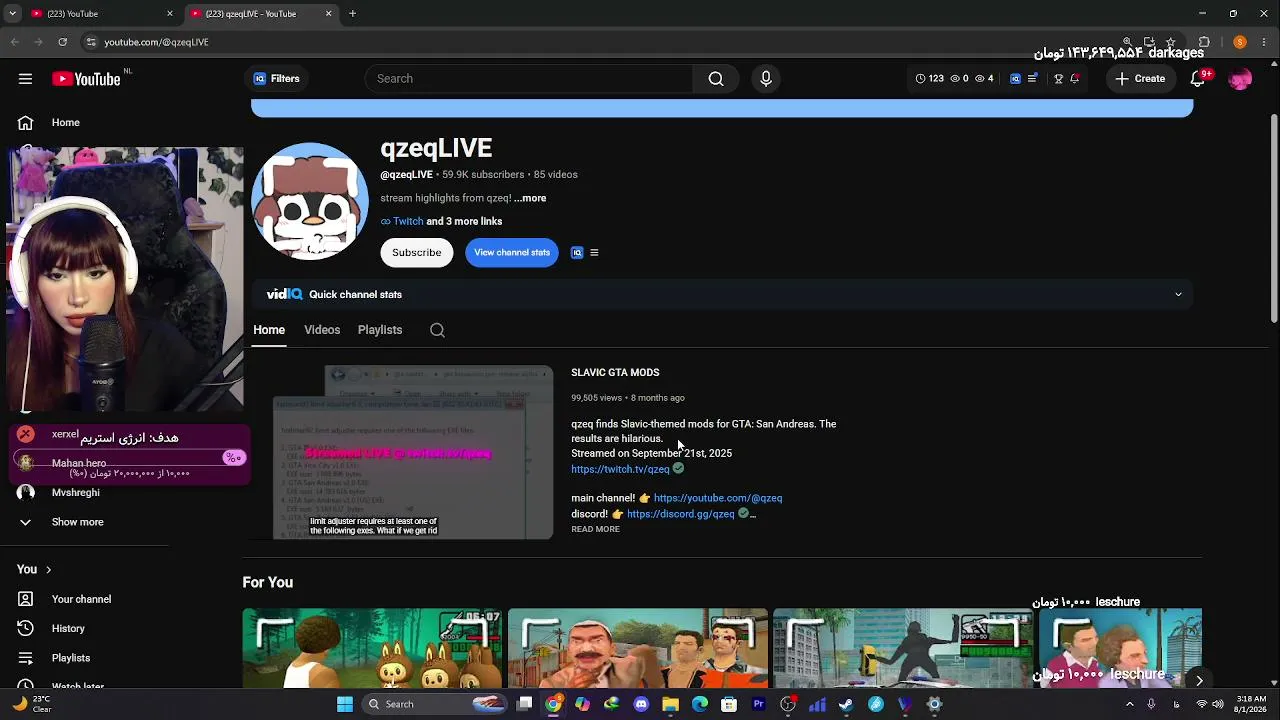
Task: Expand the Quick channel stats panel
Action: tap(1178, 295)
